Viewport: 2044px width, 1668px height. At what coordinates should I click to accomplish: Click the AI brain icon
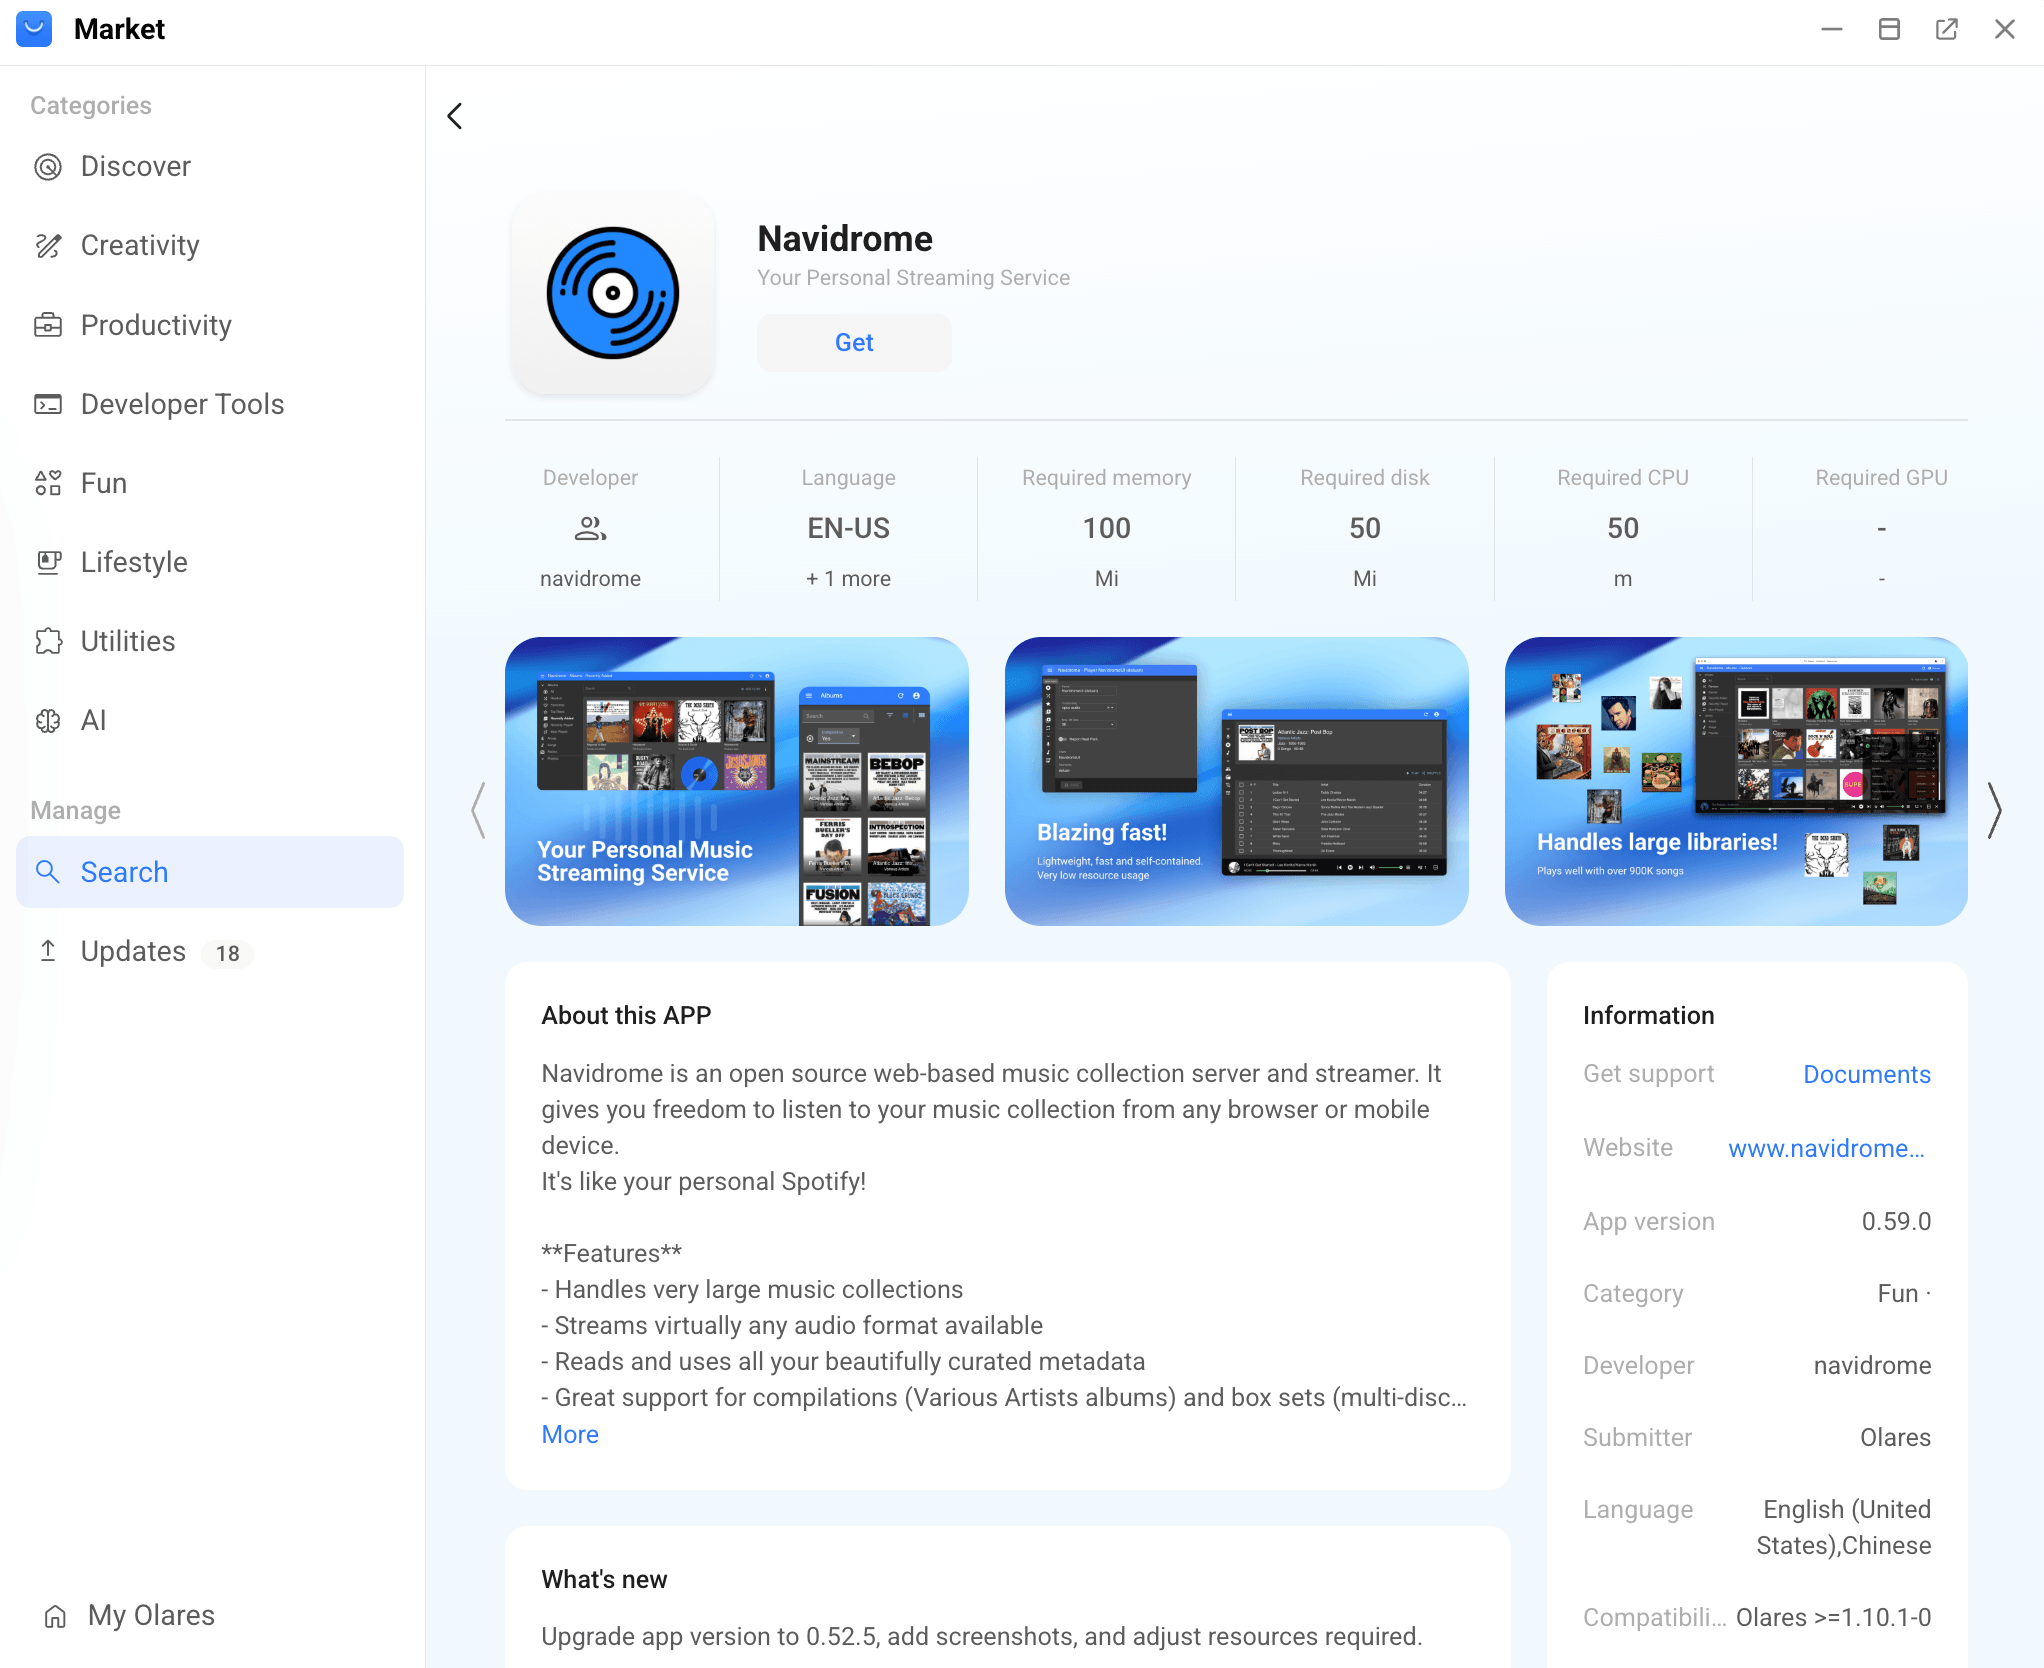(x=48, y=720)
